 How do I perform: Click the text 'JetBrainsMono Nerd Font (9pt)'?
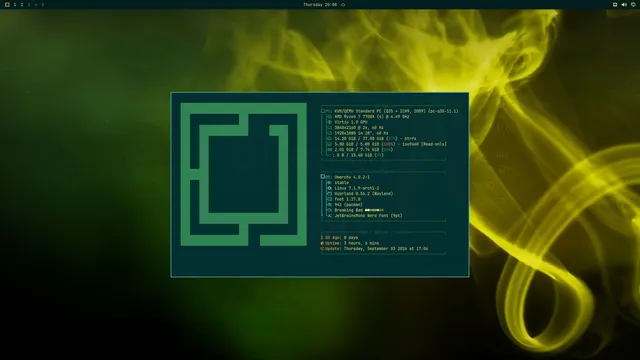(x=369, y=216)
